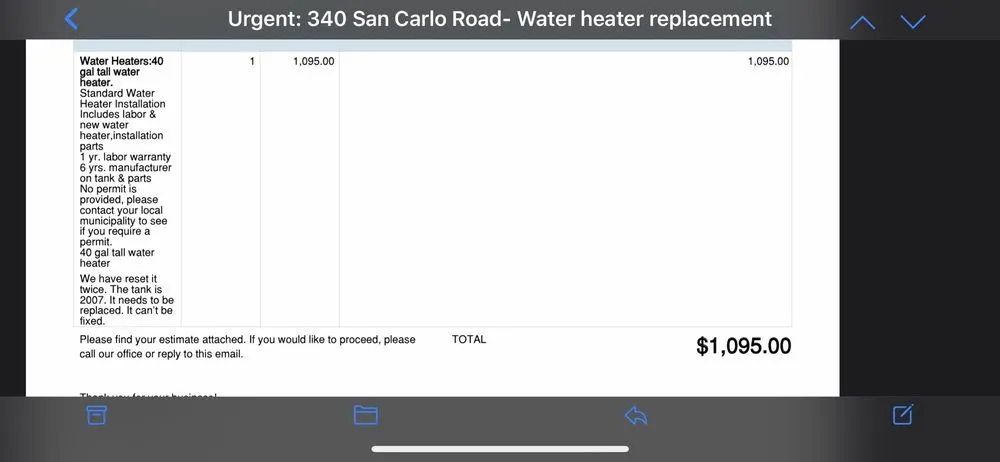Viewport: 1000px width, 462px height.
Task: Tap the large $1,095.00 total amount
Action: click(x=743, y=346)
